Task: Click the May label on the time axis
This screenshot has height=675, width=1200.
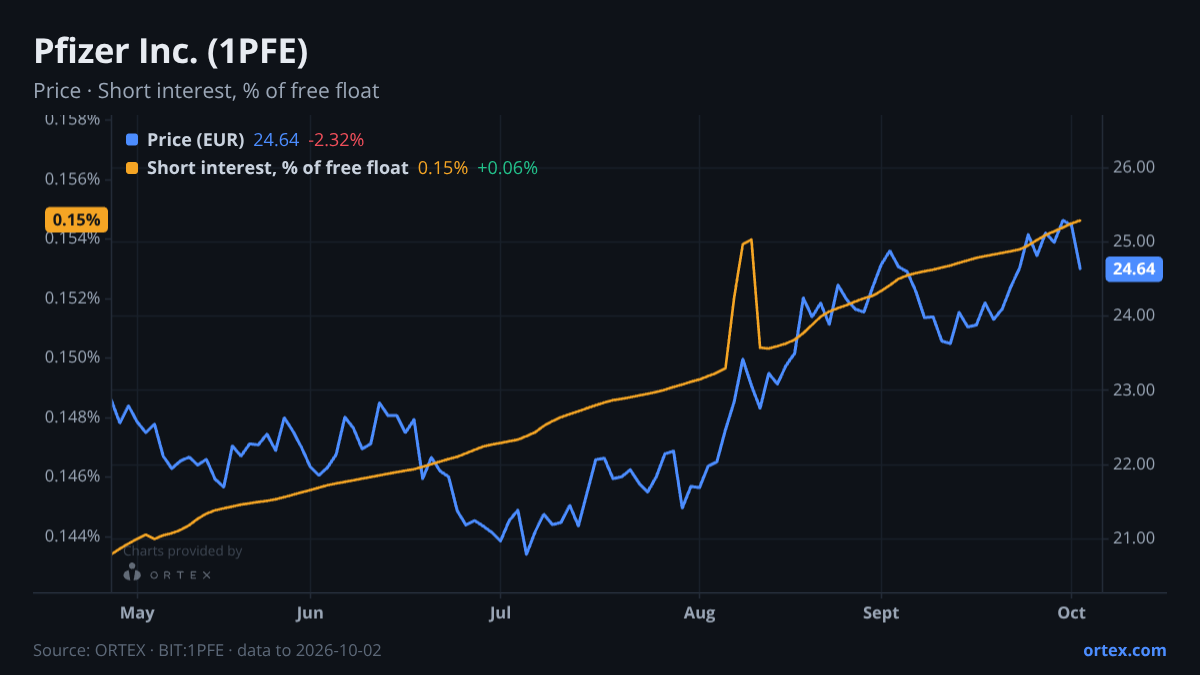Action: click(x=137, y=613)
